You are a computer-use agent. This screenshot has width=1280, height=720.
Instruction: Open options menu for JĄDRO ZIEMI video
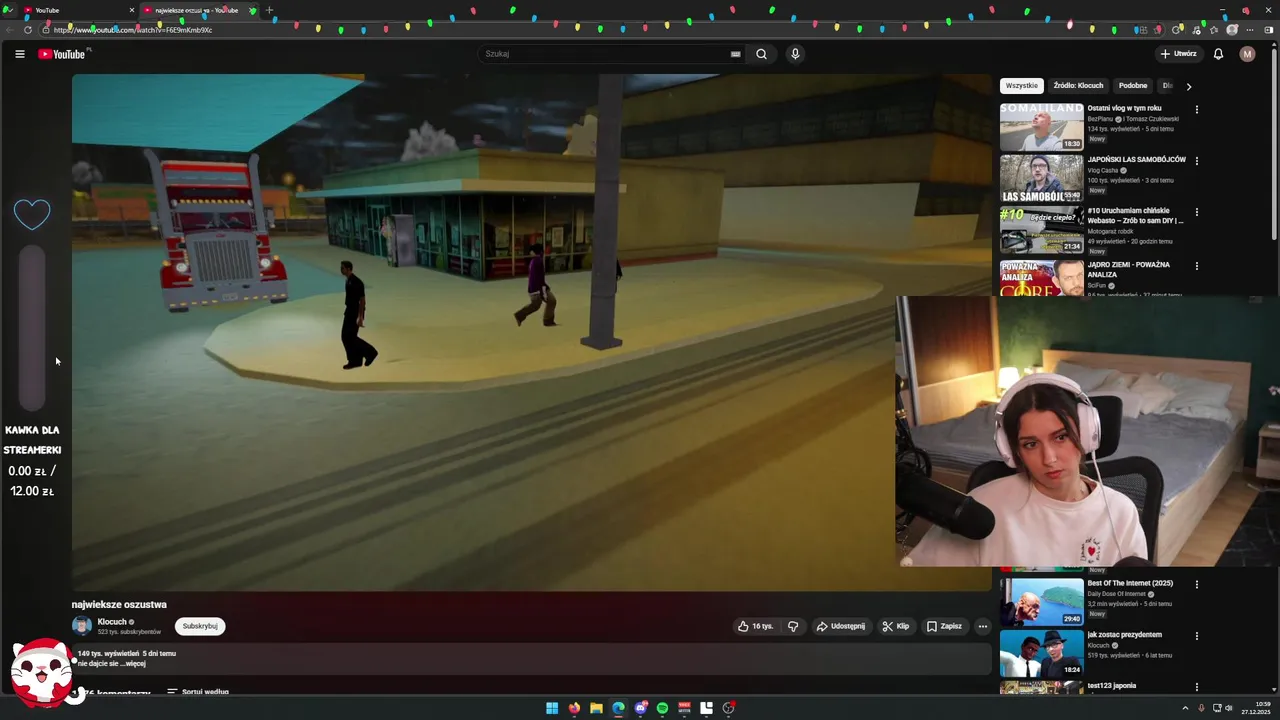(x=1196, y=265)
